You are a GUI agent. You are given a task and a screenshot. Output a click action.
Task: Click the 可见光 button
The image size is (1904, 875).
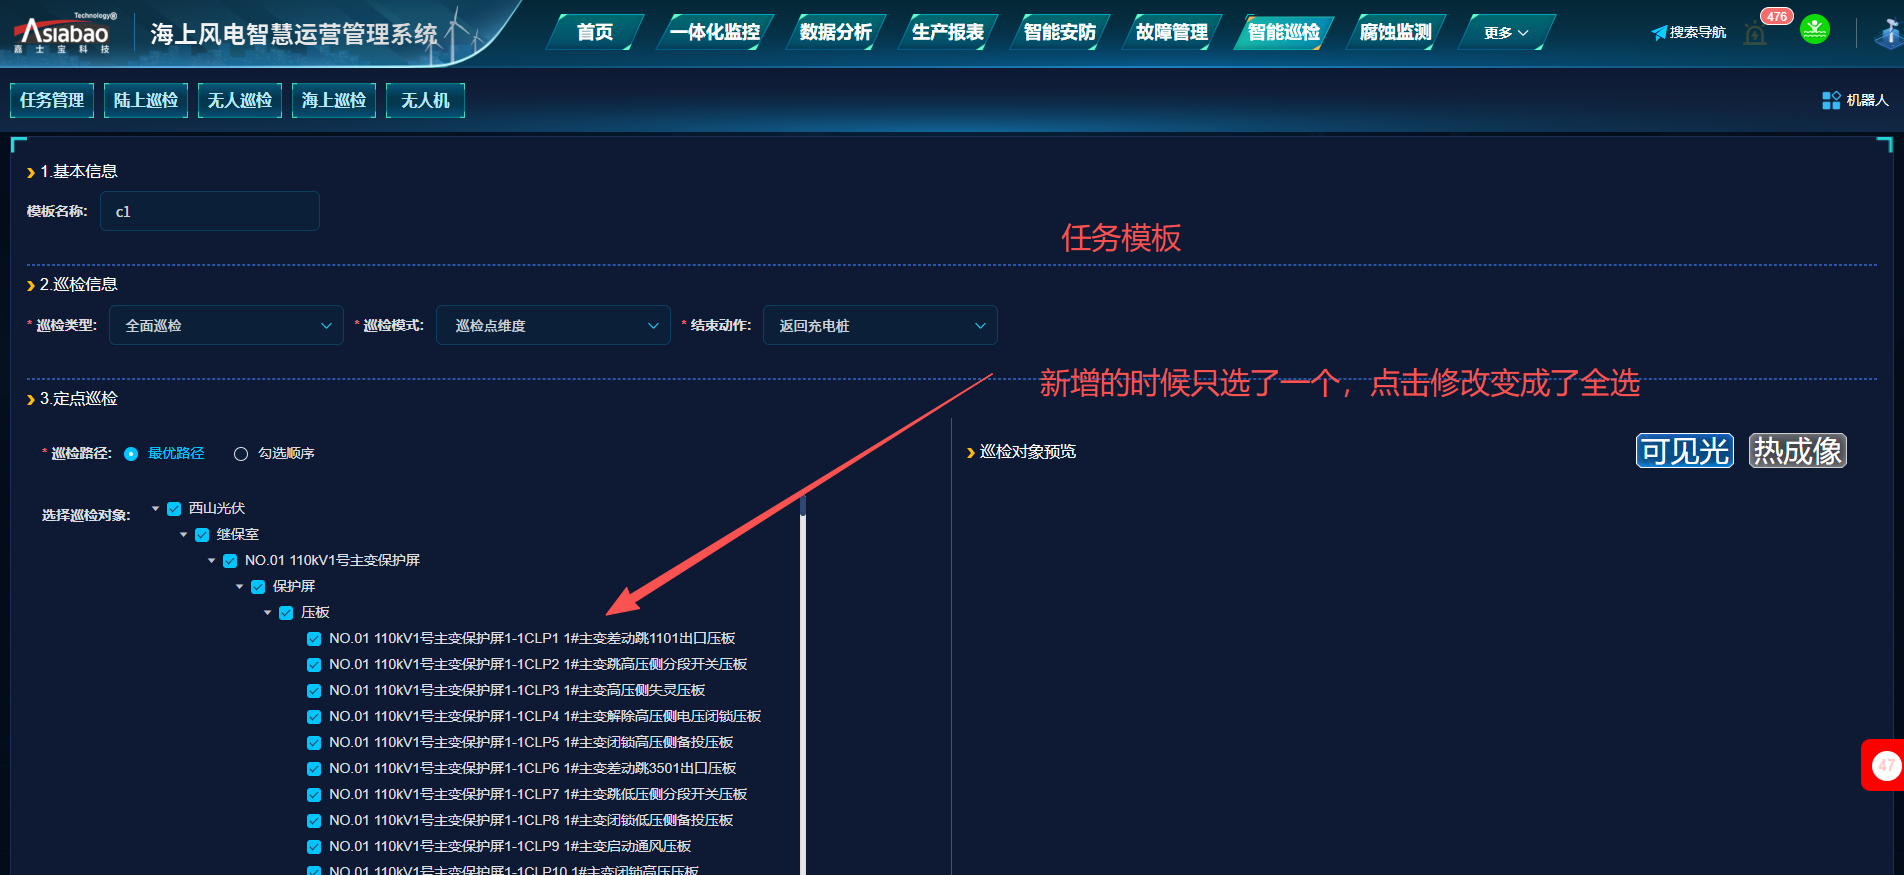(x=1684, y=451)
